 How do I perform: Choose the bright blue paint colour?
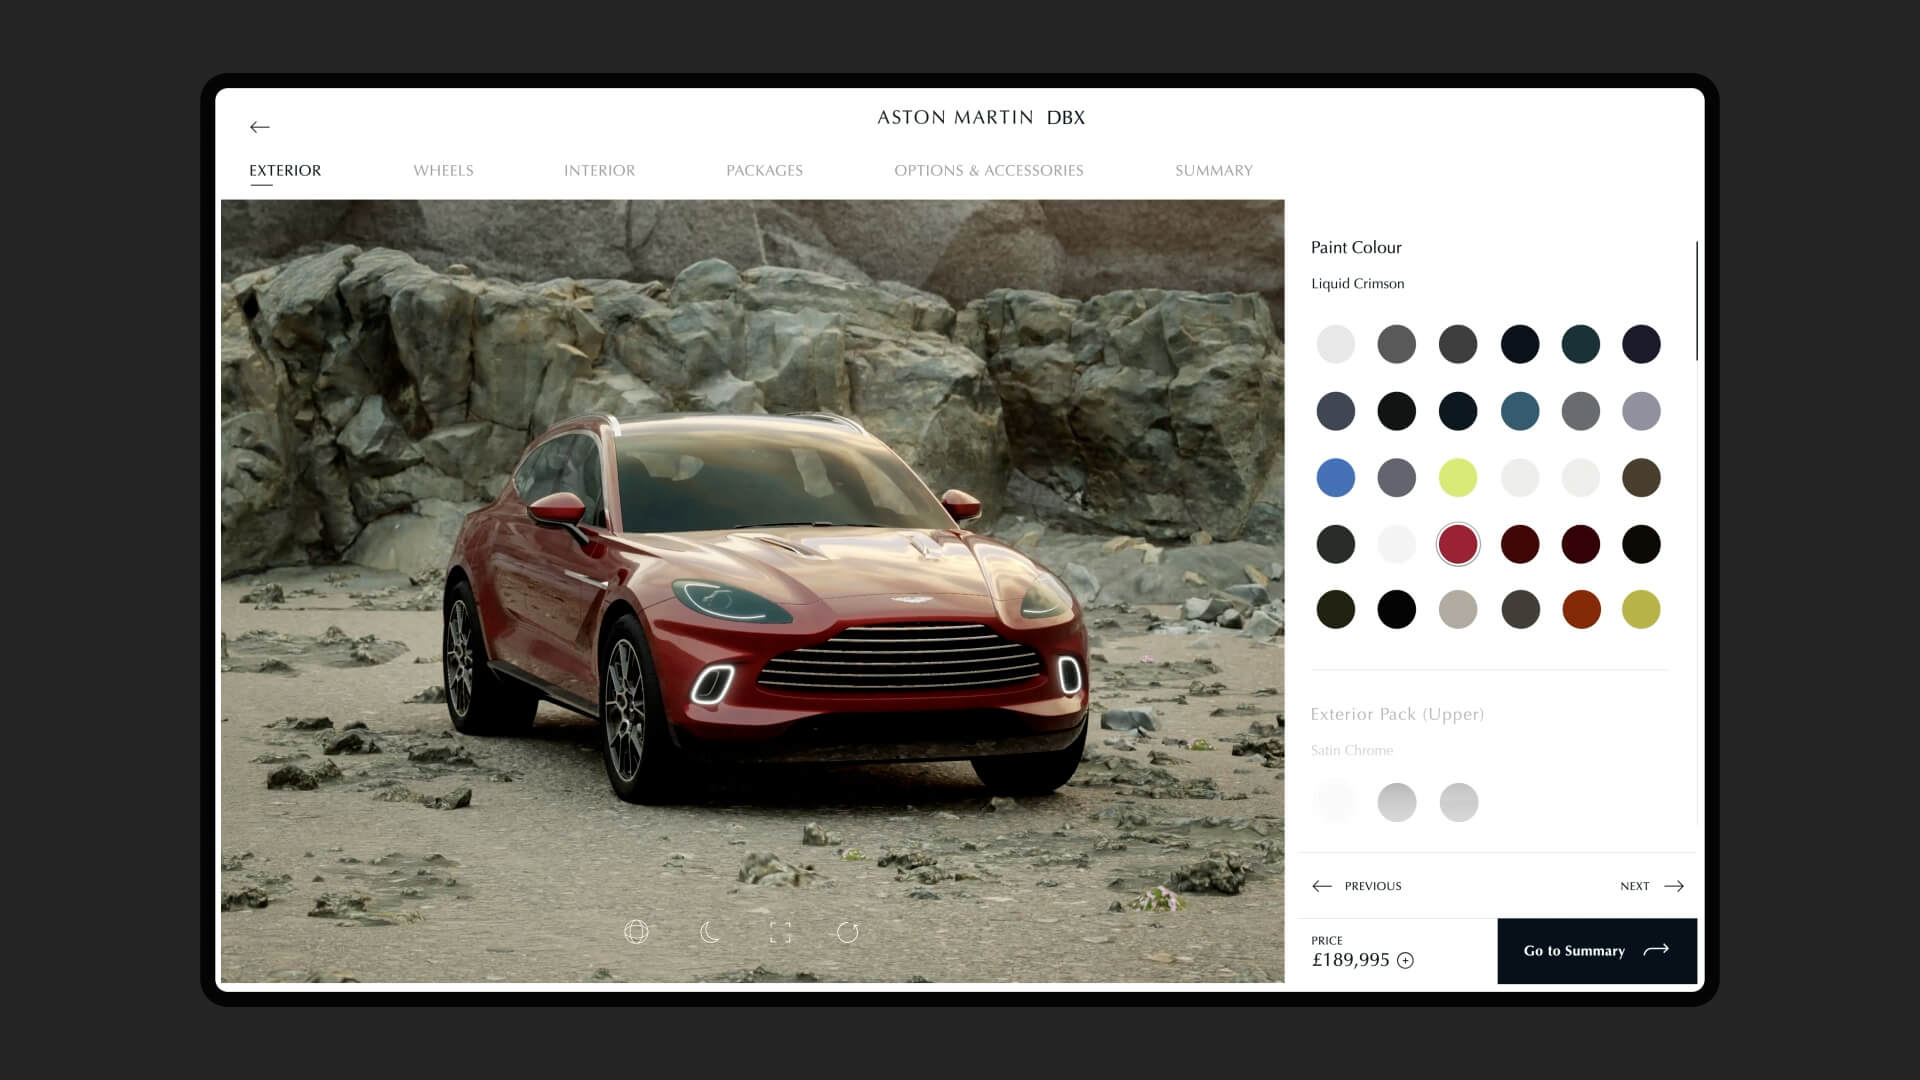point(1336,478)
